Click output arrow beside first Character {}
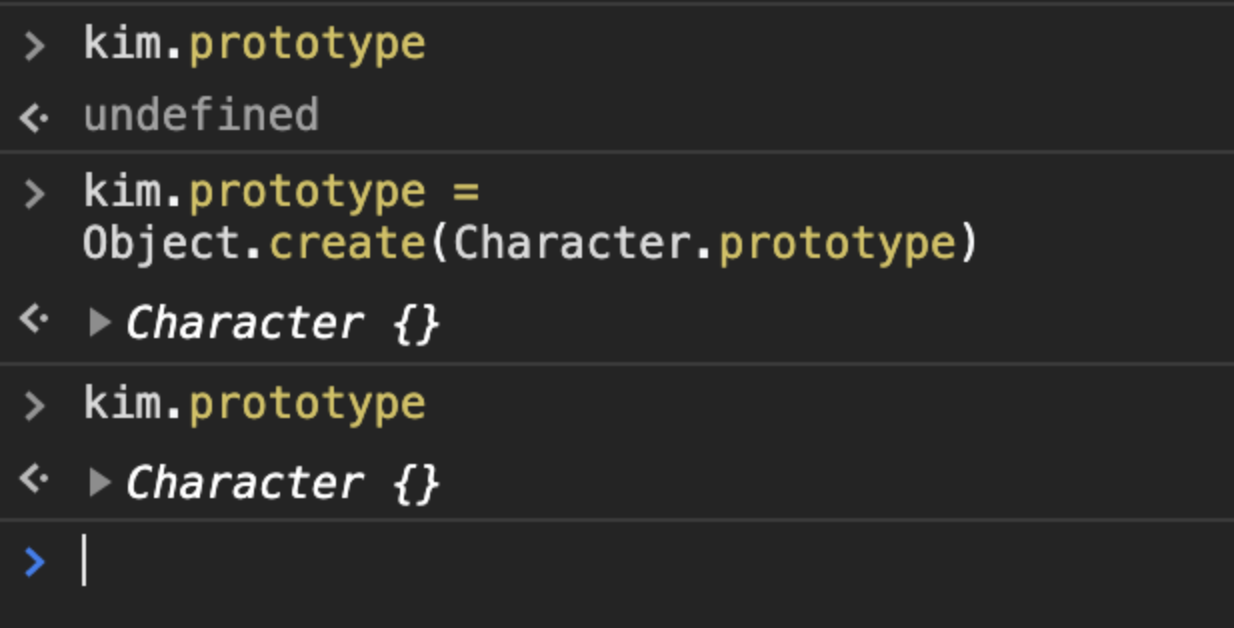Viewport: 1234px width, 628px height. point(34,320)
